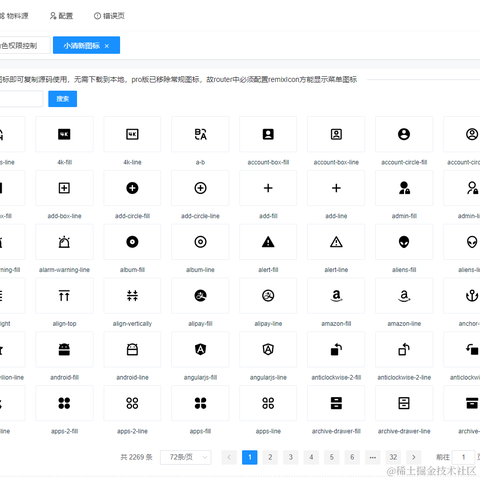Select the admin-fill icon
Viewport: 480px width, 480px height.
point(404,188)
